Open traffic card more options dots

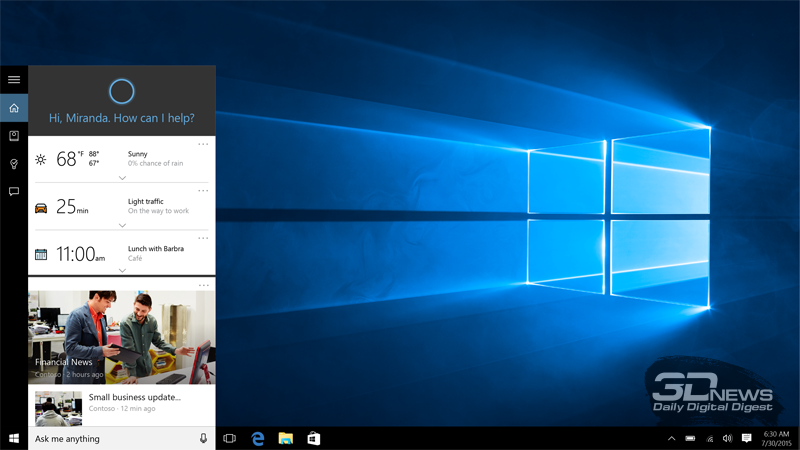click(203, 191)
